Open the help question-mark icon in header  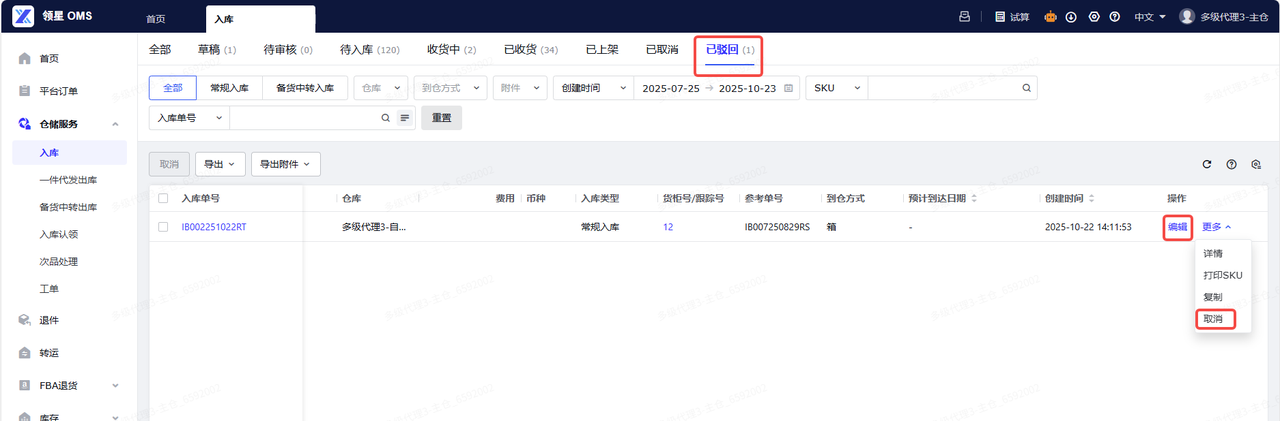coord(1114,16)
